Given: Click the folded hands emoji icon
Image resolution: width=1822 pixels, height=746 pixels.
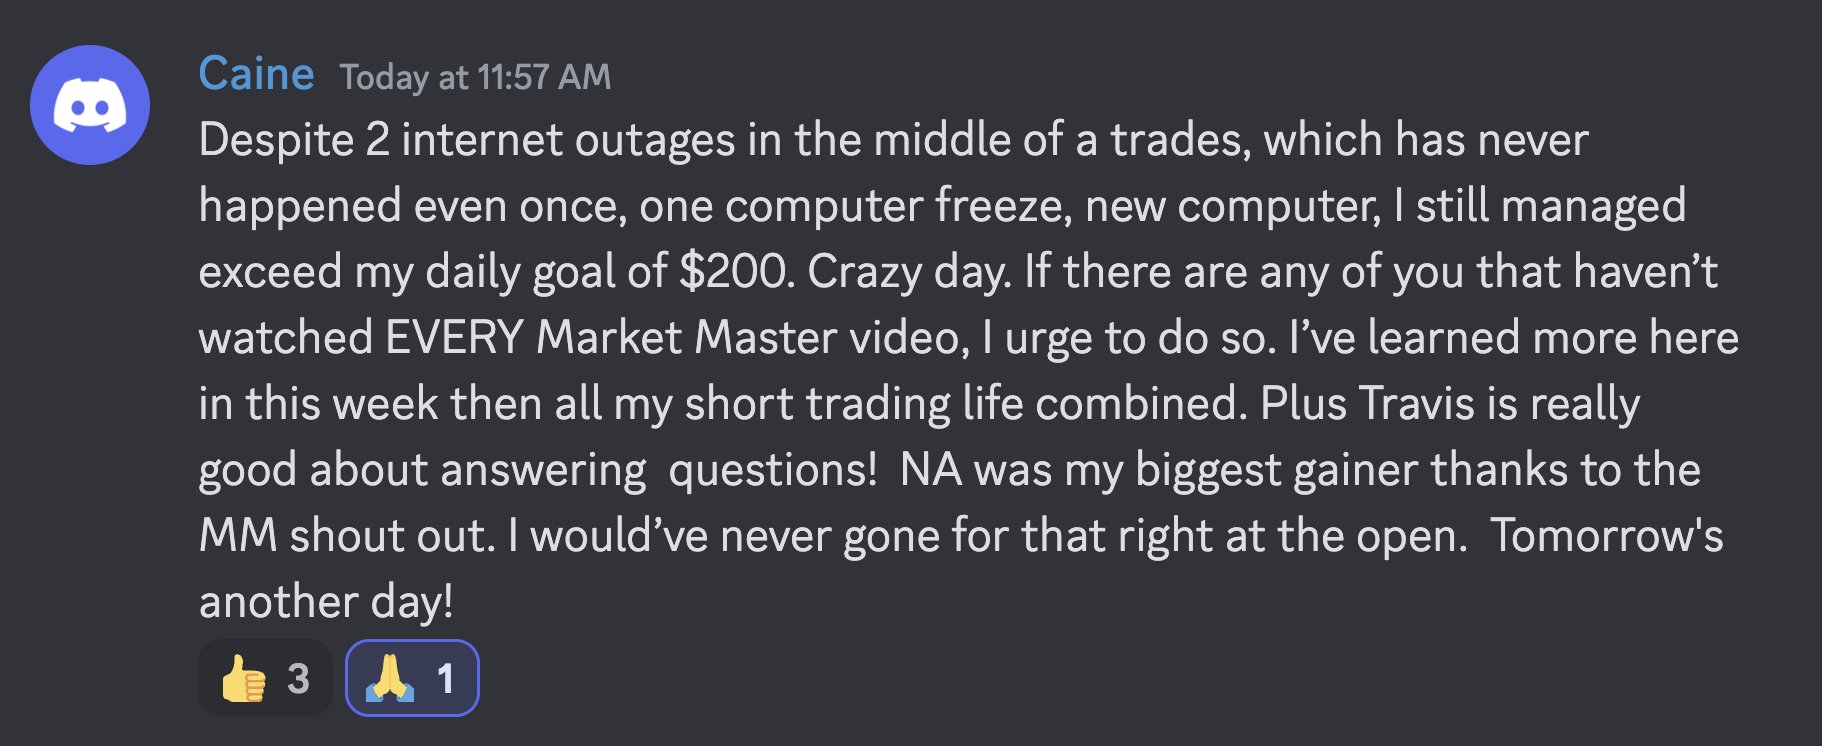Looking at the screenshot, I should click(390, 679).
